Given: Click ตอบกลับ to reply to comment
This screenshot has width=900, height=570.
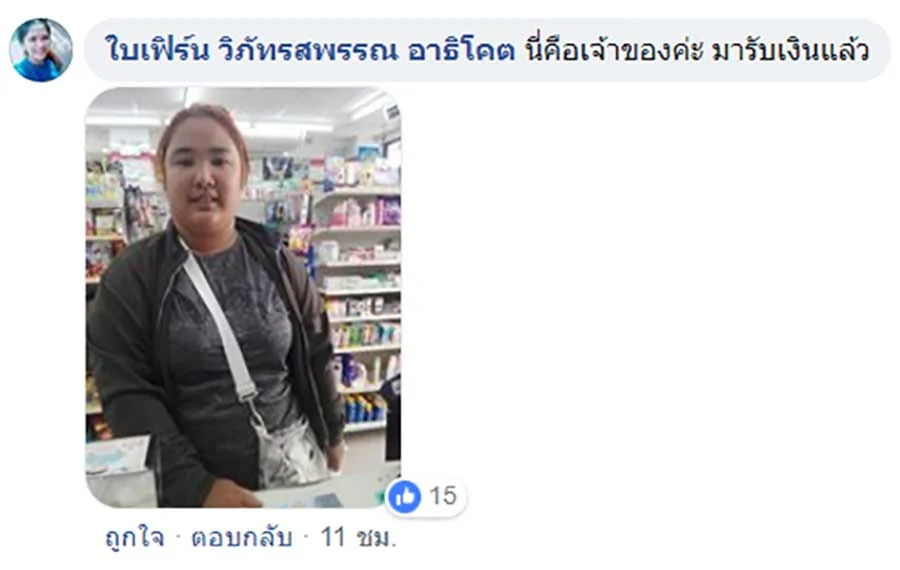Looking at the screenshot, I should point(242,537).
